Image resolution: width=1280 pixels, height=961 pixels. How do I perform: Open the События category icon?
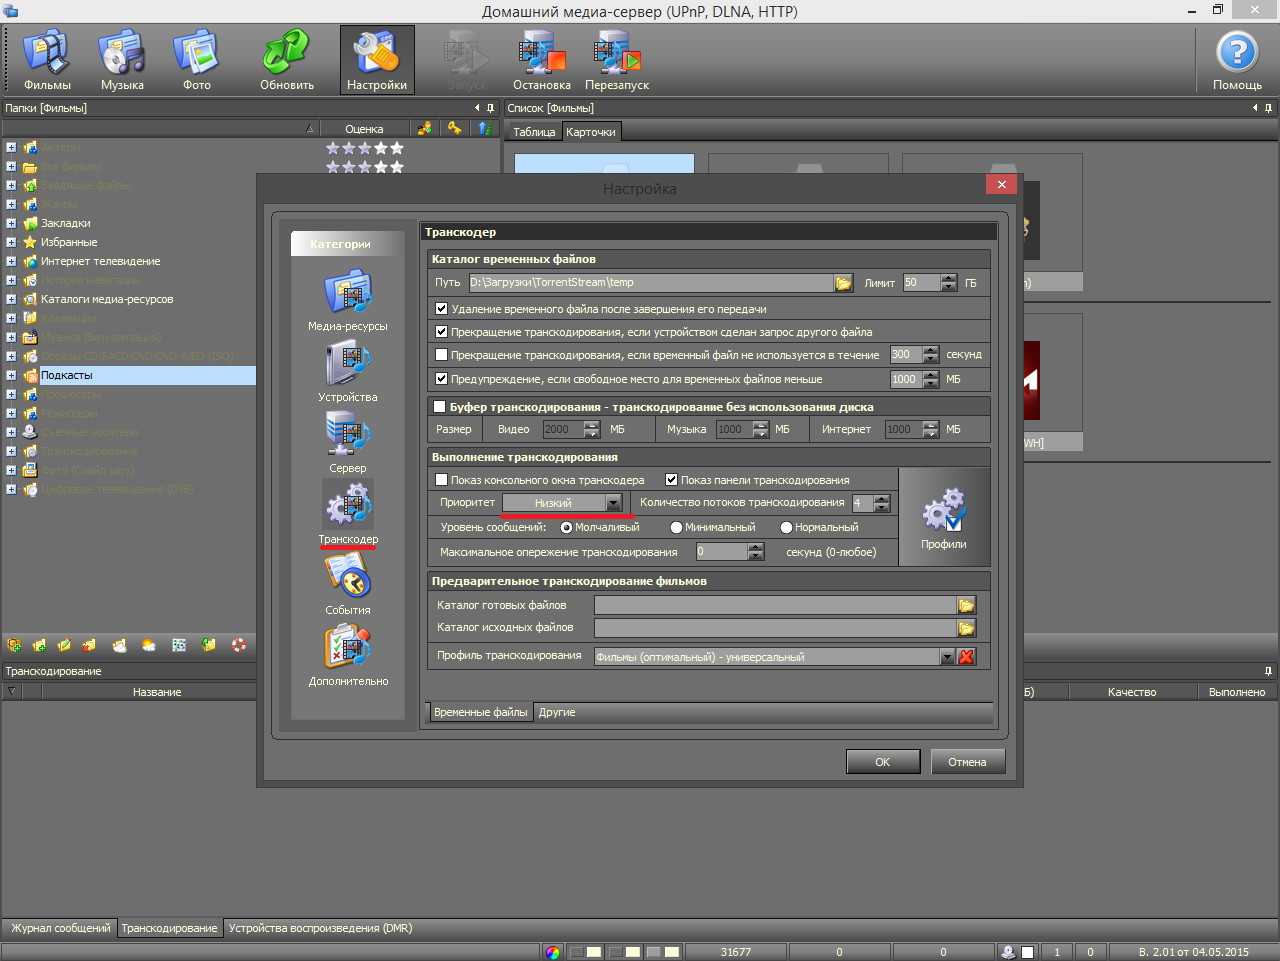point(347,580)
